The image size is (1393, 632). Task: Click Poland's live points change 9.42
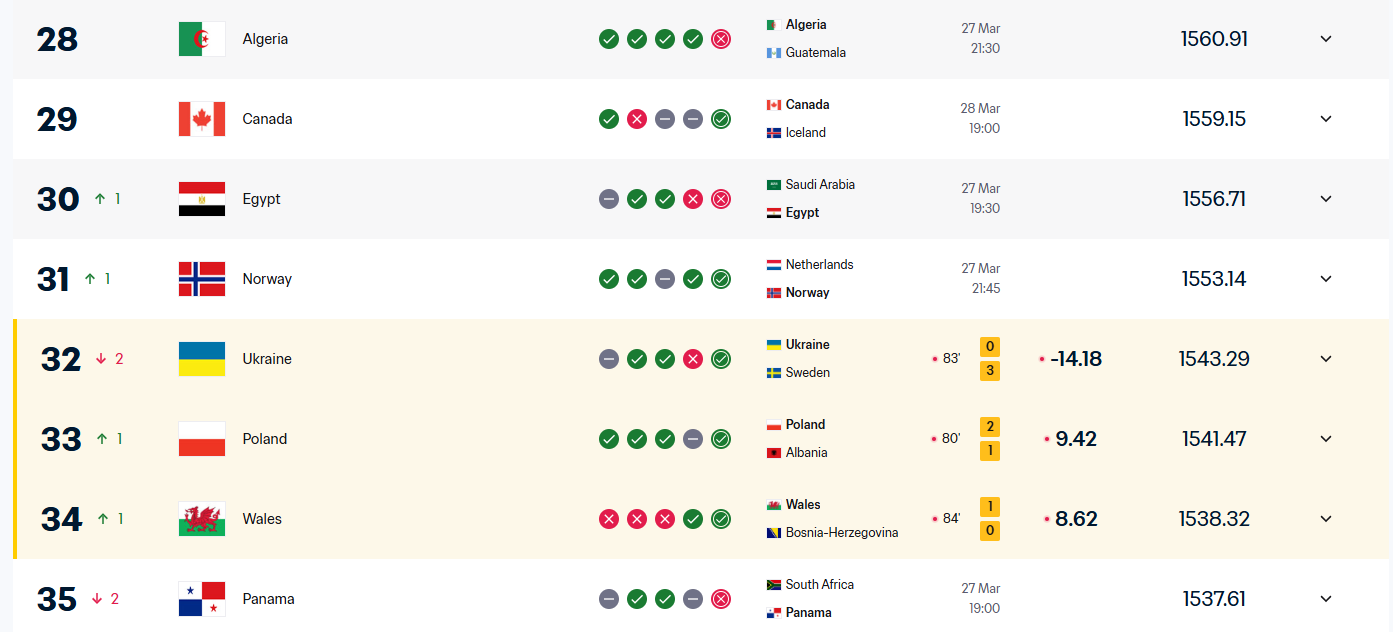pos(1076,439)
